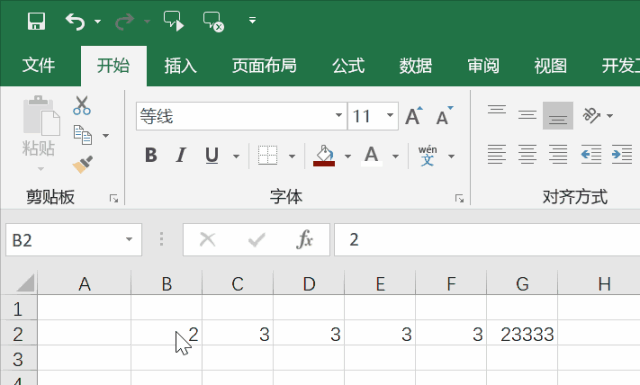
Task: Open the 文件 tab
Action: click(x=38, y=65)
